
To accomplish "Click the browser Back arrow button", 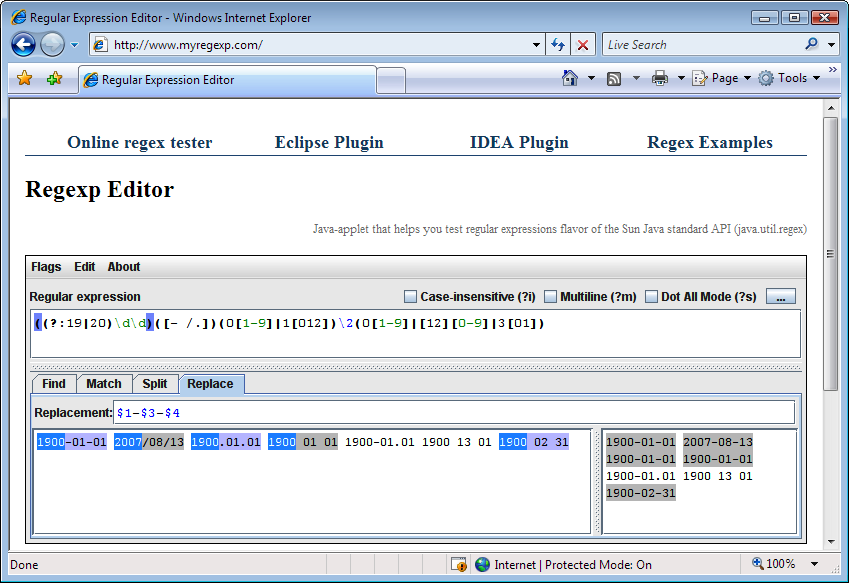I will (23, 44).
